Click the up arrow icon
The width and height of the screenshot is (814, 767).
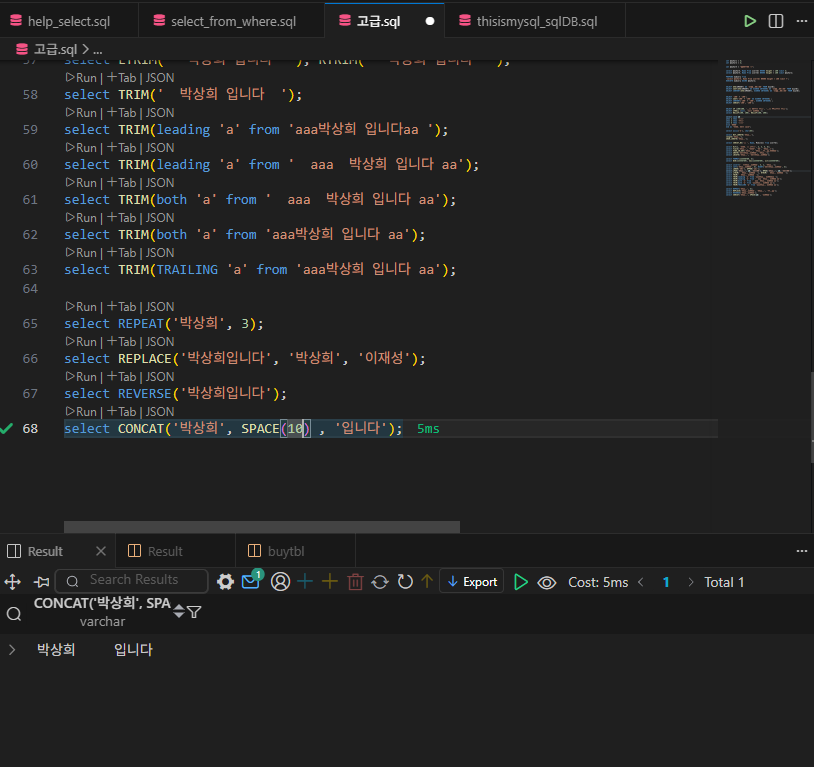click(x=427, y=581)
